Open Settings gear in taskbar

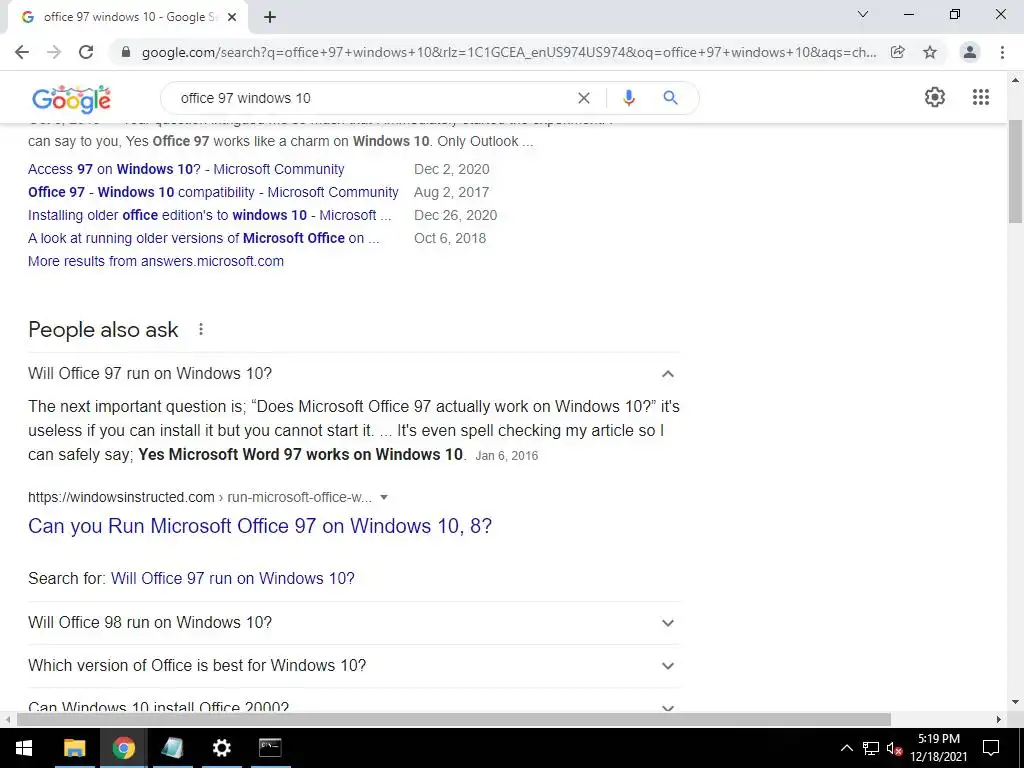pyautogui.click(x=221, y=748)
